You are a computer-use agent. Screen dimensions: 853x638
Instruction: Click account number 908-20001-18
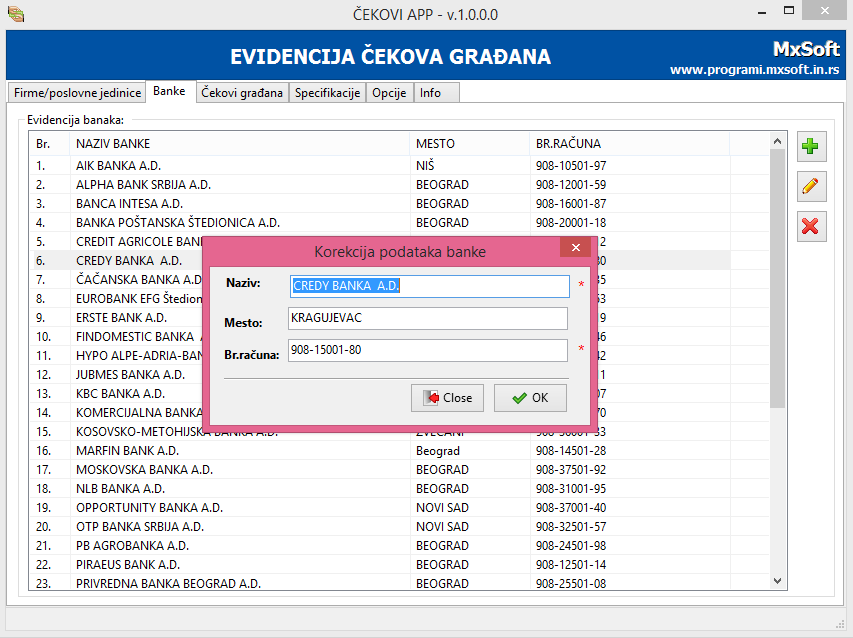click(571, 222)
